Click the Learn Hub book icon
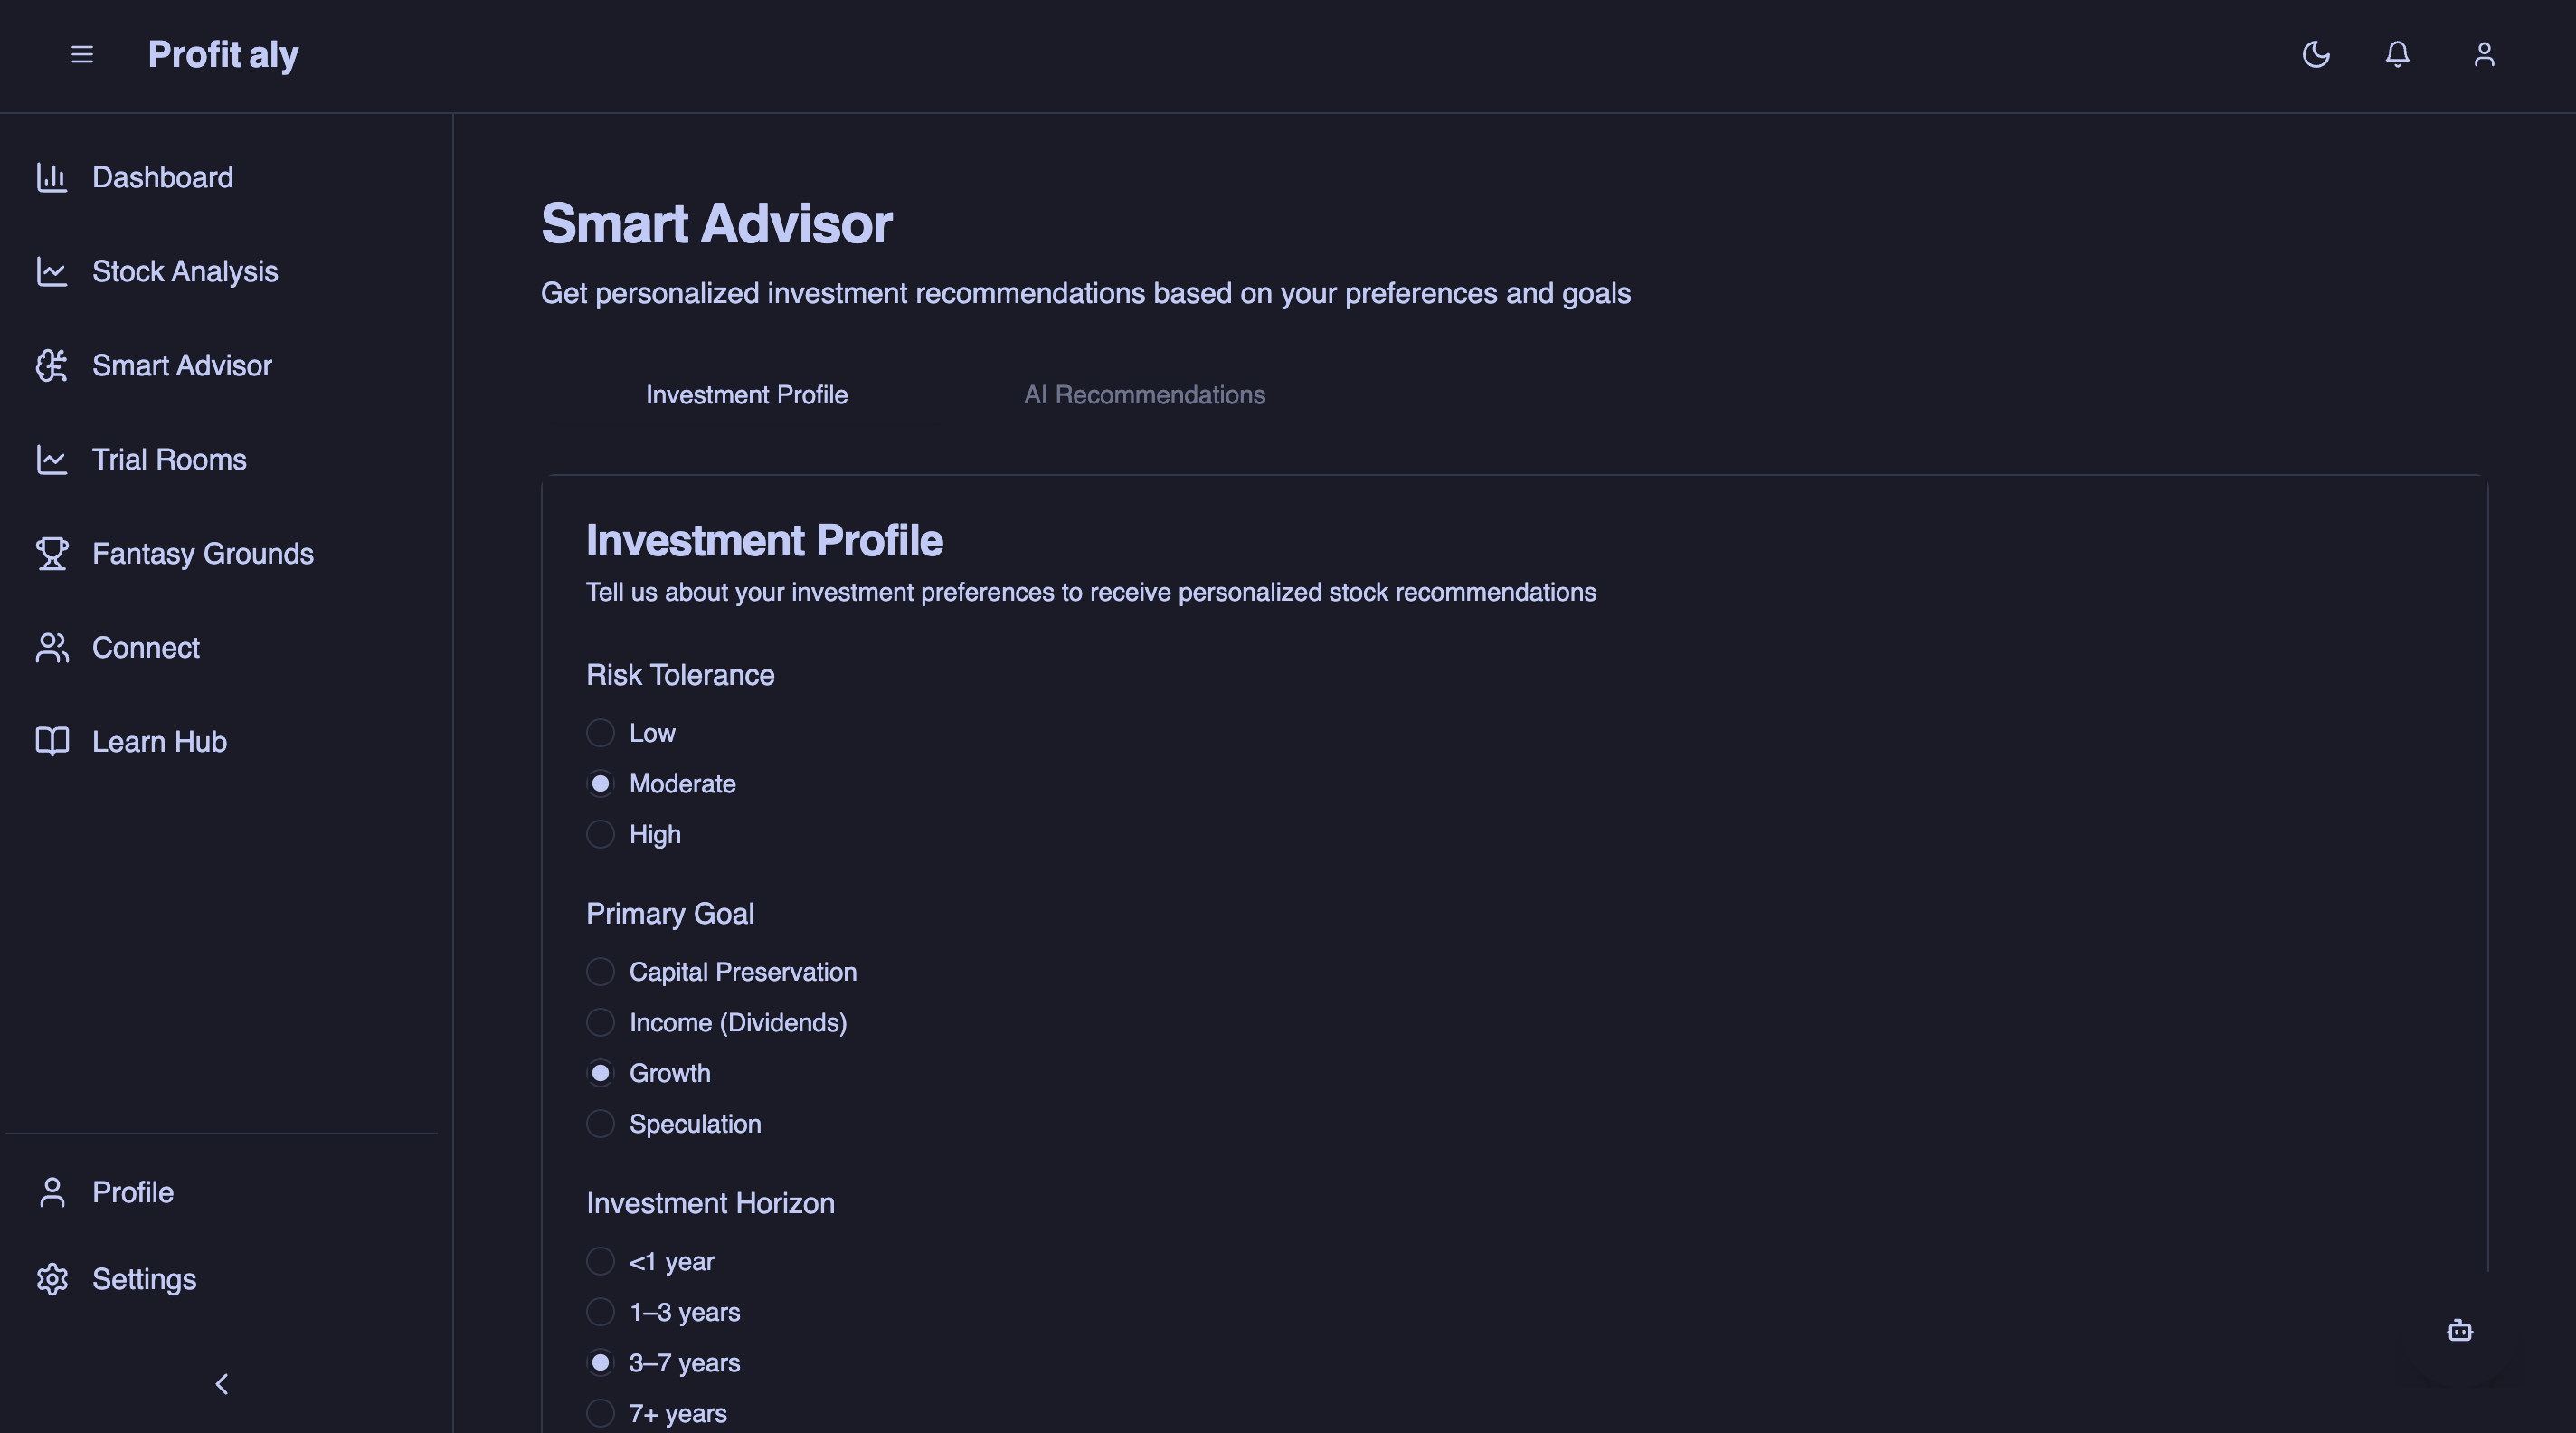Viewport: 2576px width, 1433px height. (x=52, y=741)
